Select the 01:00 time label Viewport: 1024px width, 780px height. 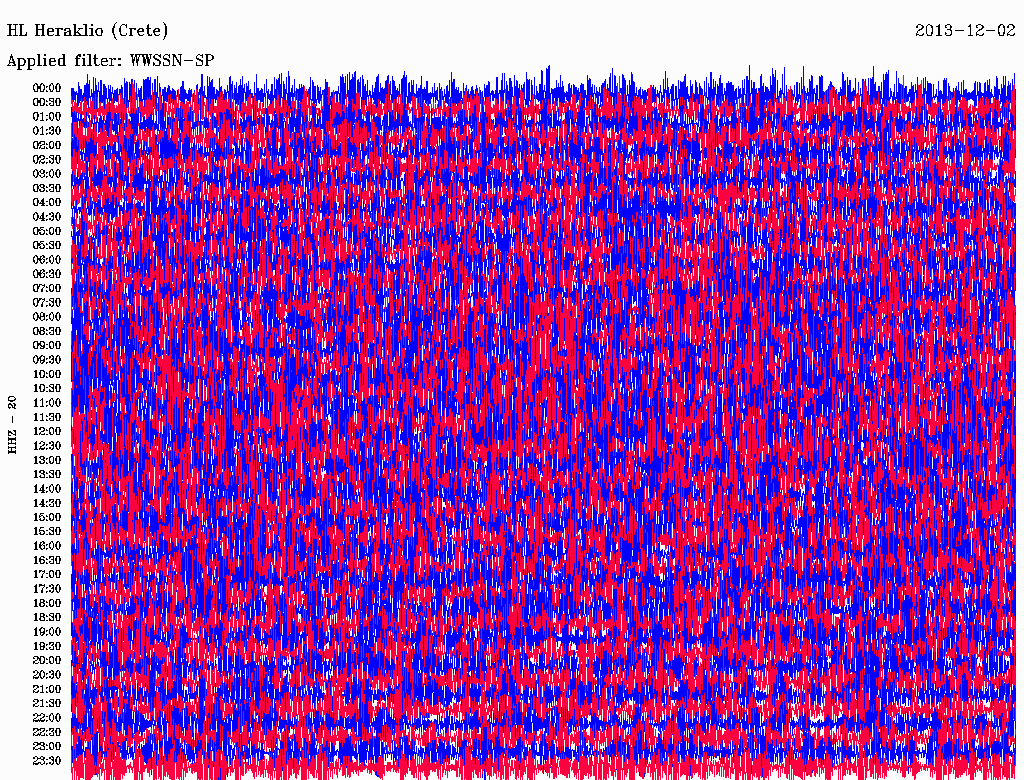tap(47, 116)
